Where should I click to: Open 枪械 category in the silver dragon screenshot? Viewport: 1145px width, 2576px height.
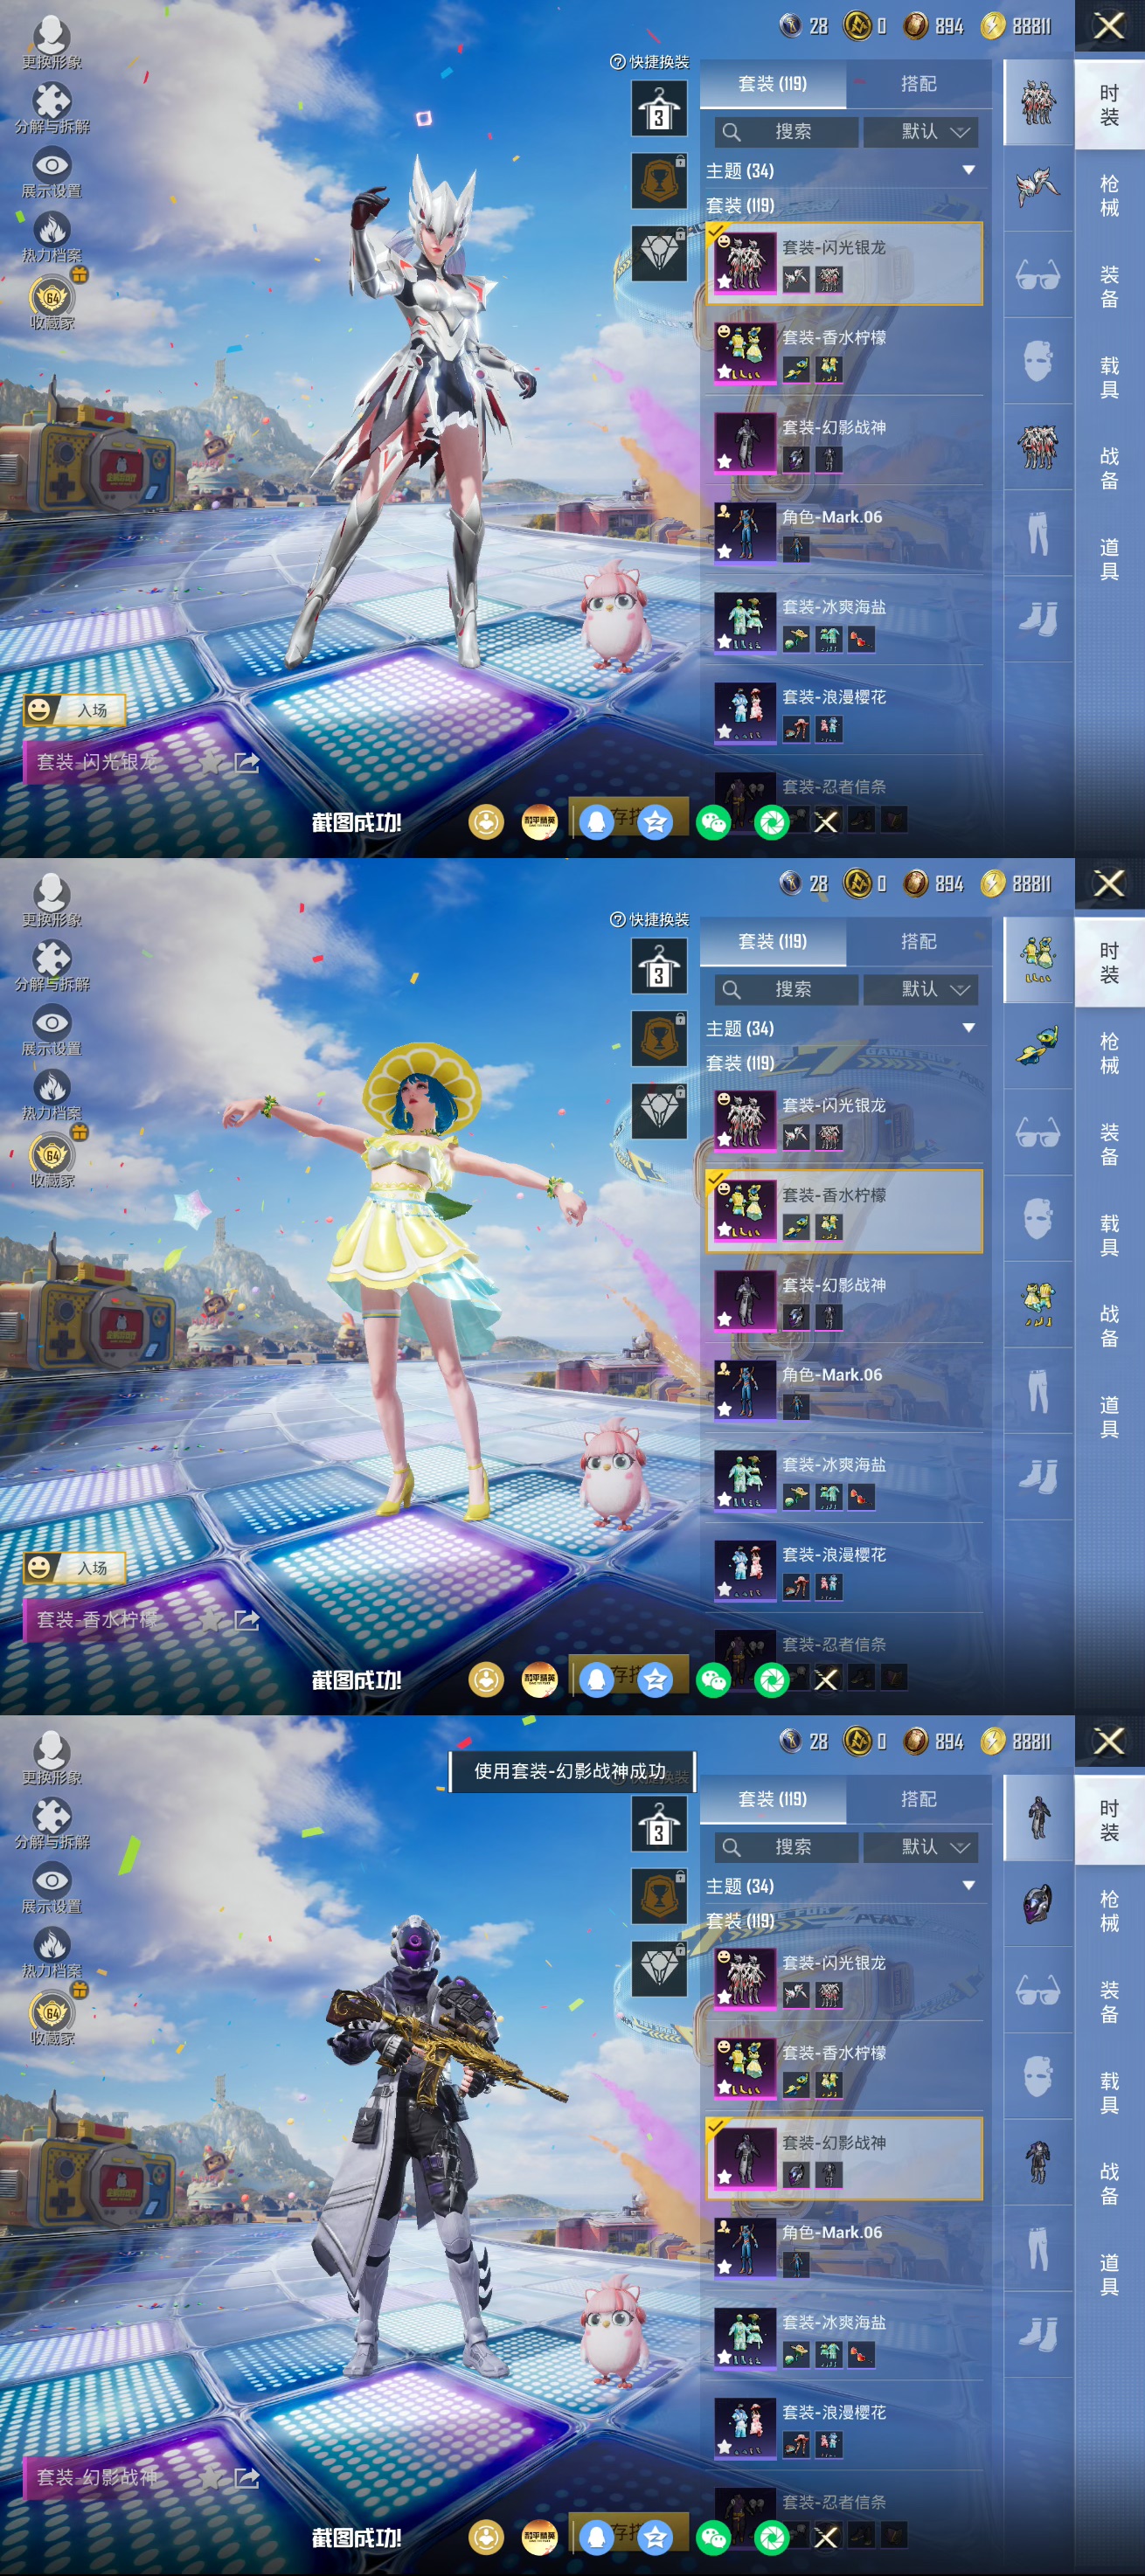1109,196
